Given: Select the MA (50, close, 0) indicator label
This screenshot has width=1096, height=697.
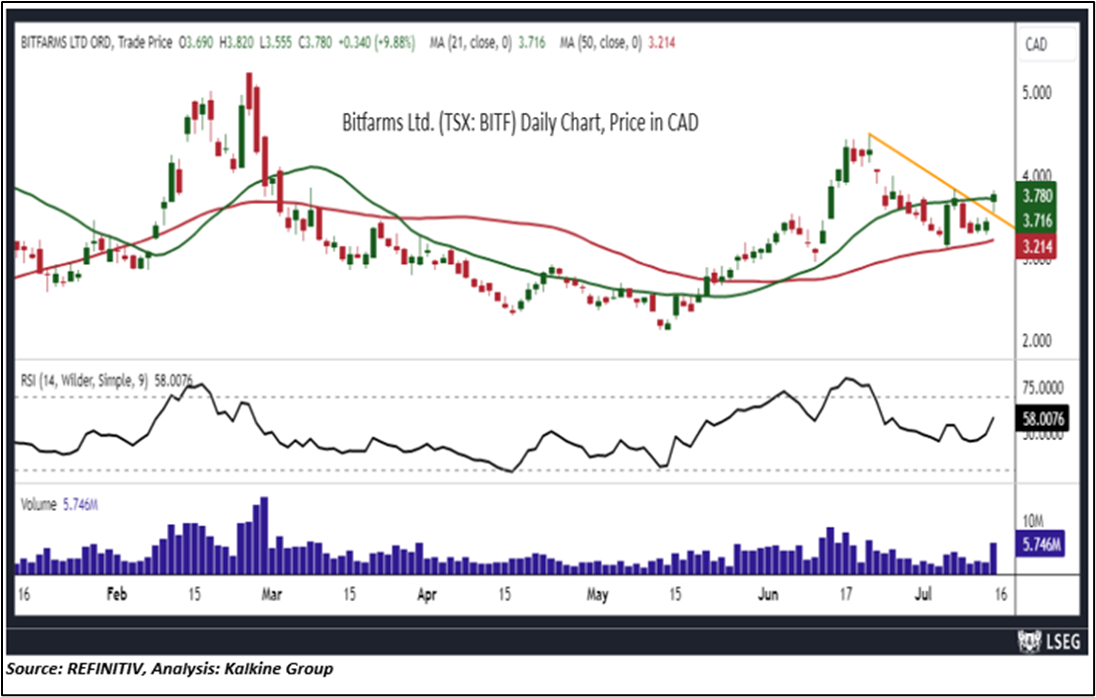Looking at the screenshot, I should [600, 43].
